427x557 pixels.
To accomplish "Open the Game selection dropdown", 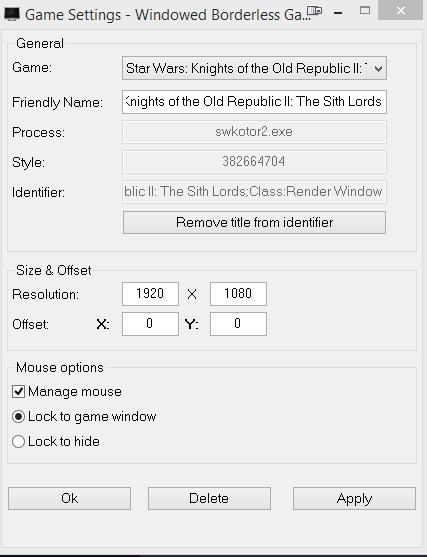I will 254,68.
